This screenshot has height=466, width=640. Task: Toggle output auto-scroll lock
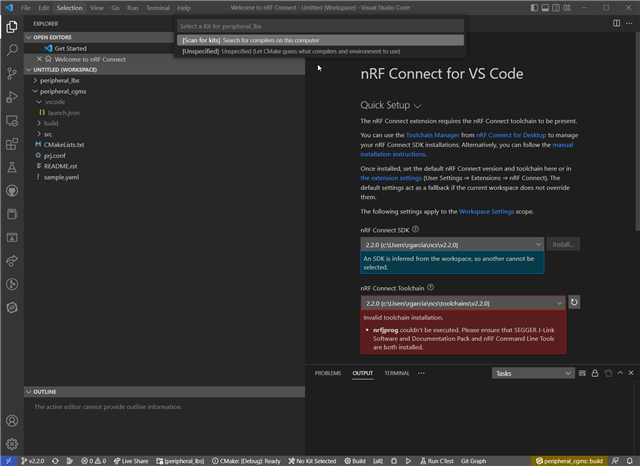click(x=595, y=373)
